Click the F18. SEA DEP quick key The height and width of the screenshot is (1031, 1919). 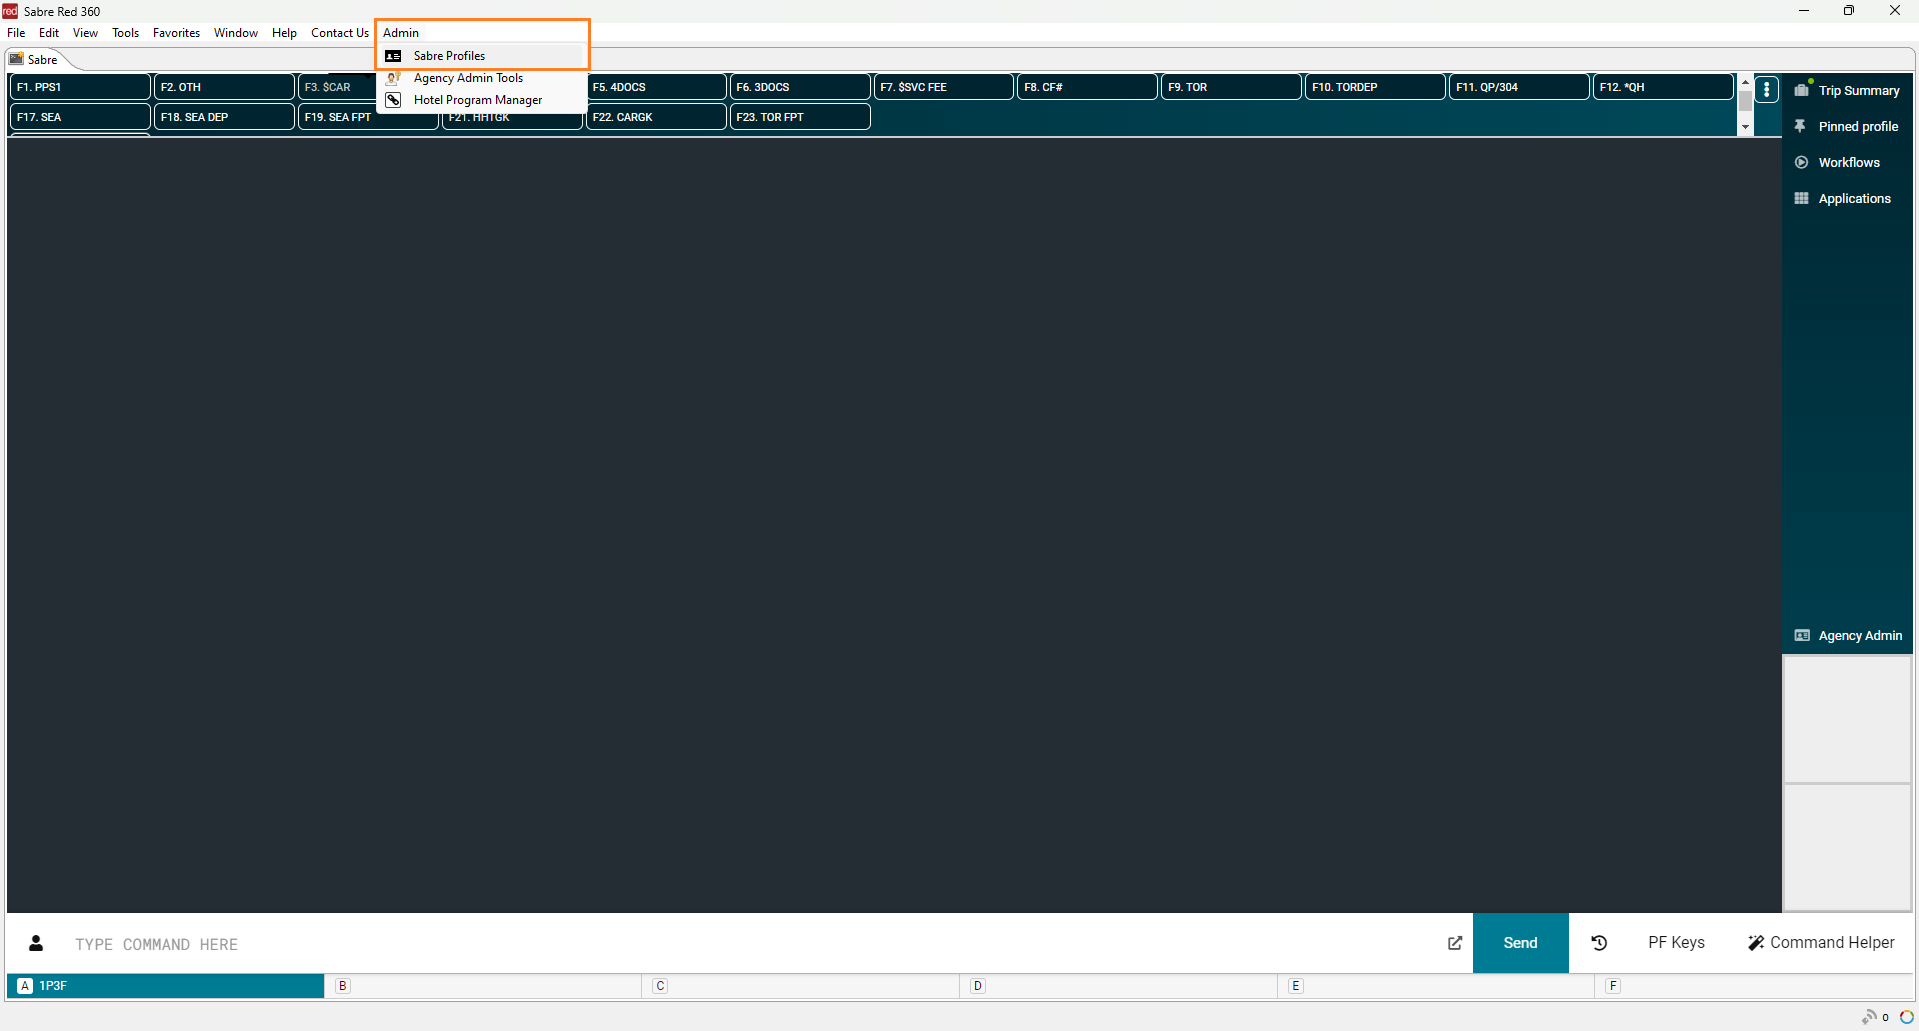pos(224,117)
